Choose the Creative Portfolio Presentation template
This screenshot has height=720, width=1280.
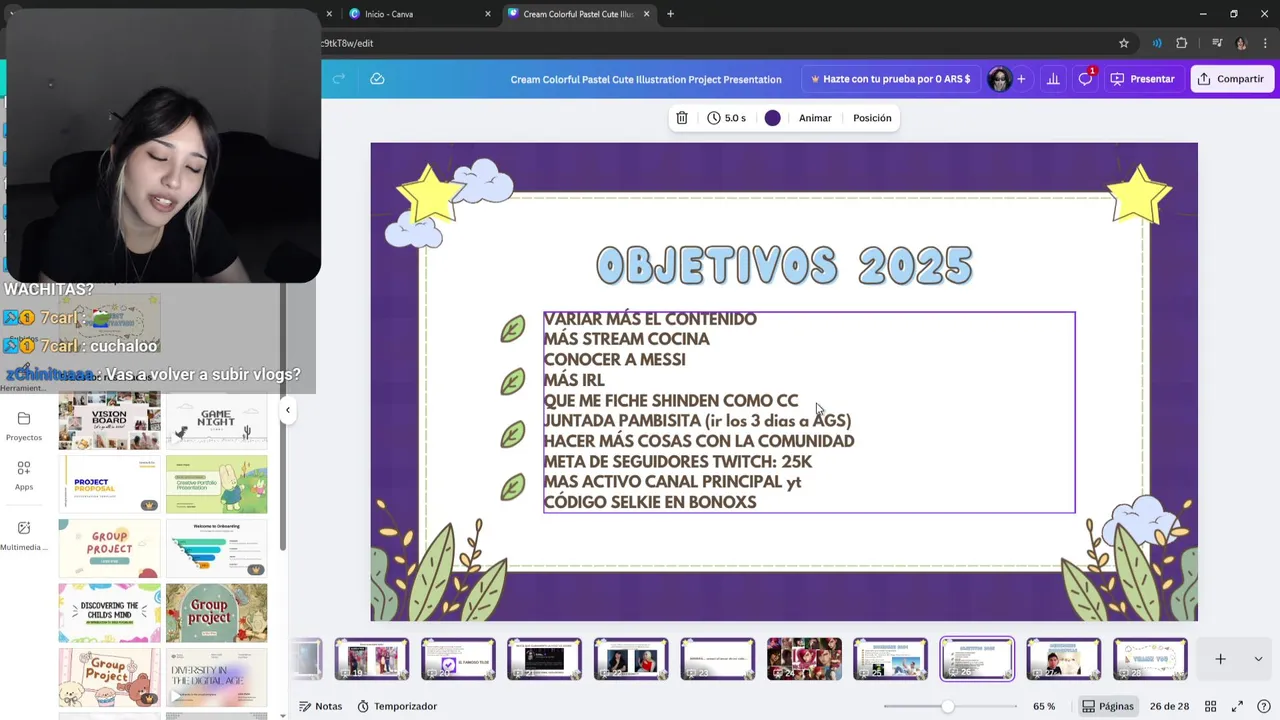coord(217,484)
